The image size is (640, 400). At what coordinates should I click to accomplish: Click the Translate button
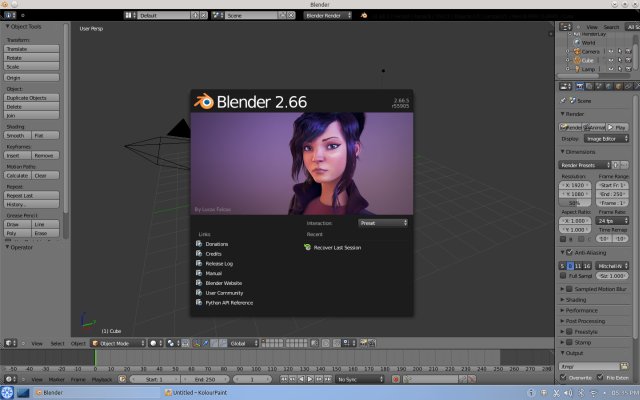click(x=31, y=49)
